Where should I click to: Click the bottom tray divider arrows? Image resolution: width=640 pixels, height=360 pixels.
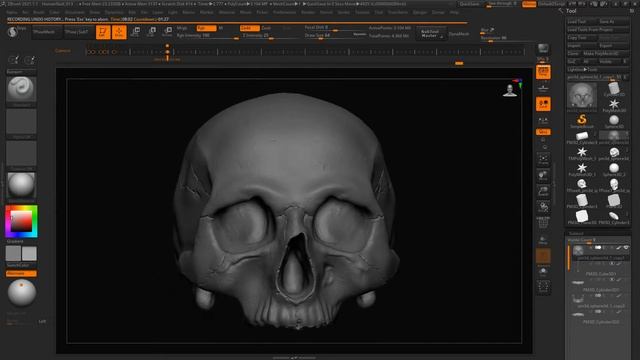[294, 358]
